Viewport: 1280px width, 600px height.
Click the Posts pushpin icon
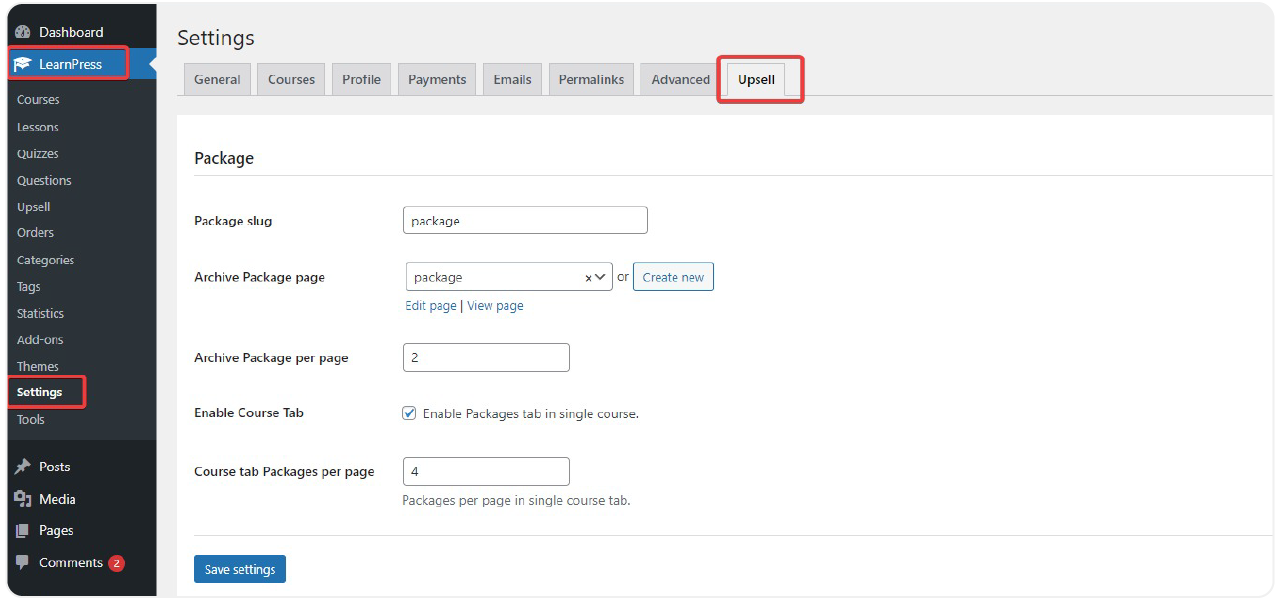[23, 467]
